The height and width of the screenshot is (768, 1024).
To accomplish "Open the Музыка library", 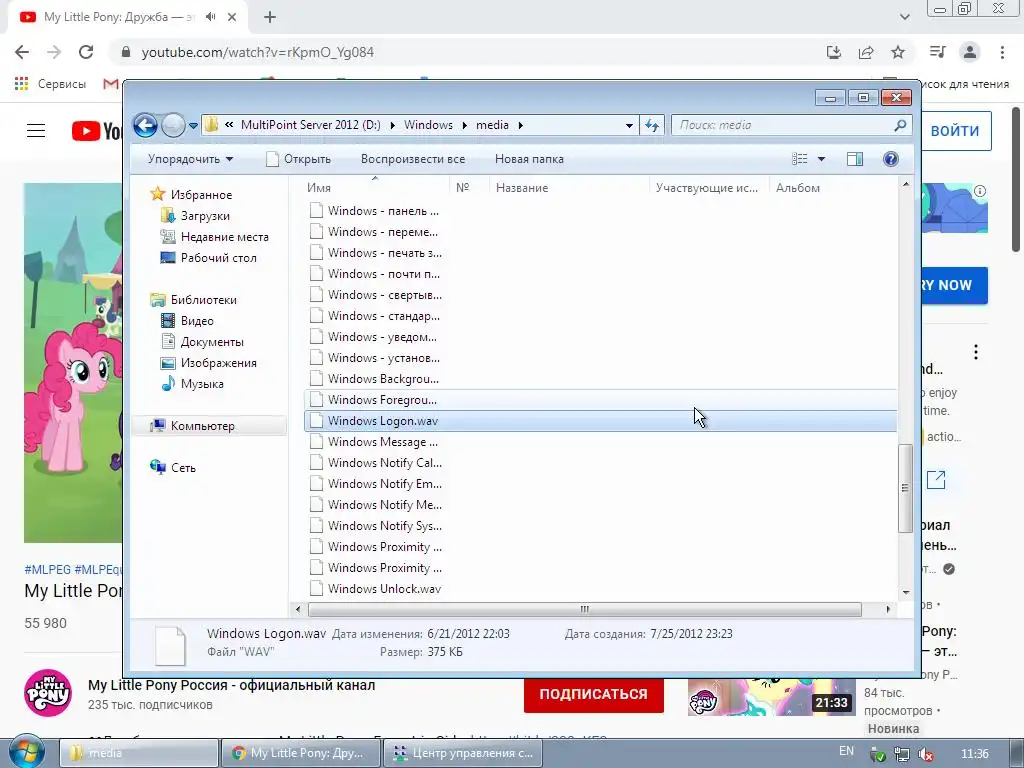I will 202,383.
